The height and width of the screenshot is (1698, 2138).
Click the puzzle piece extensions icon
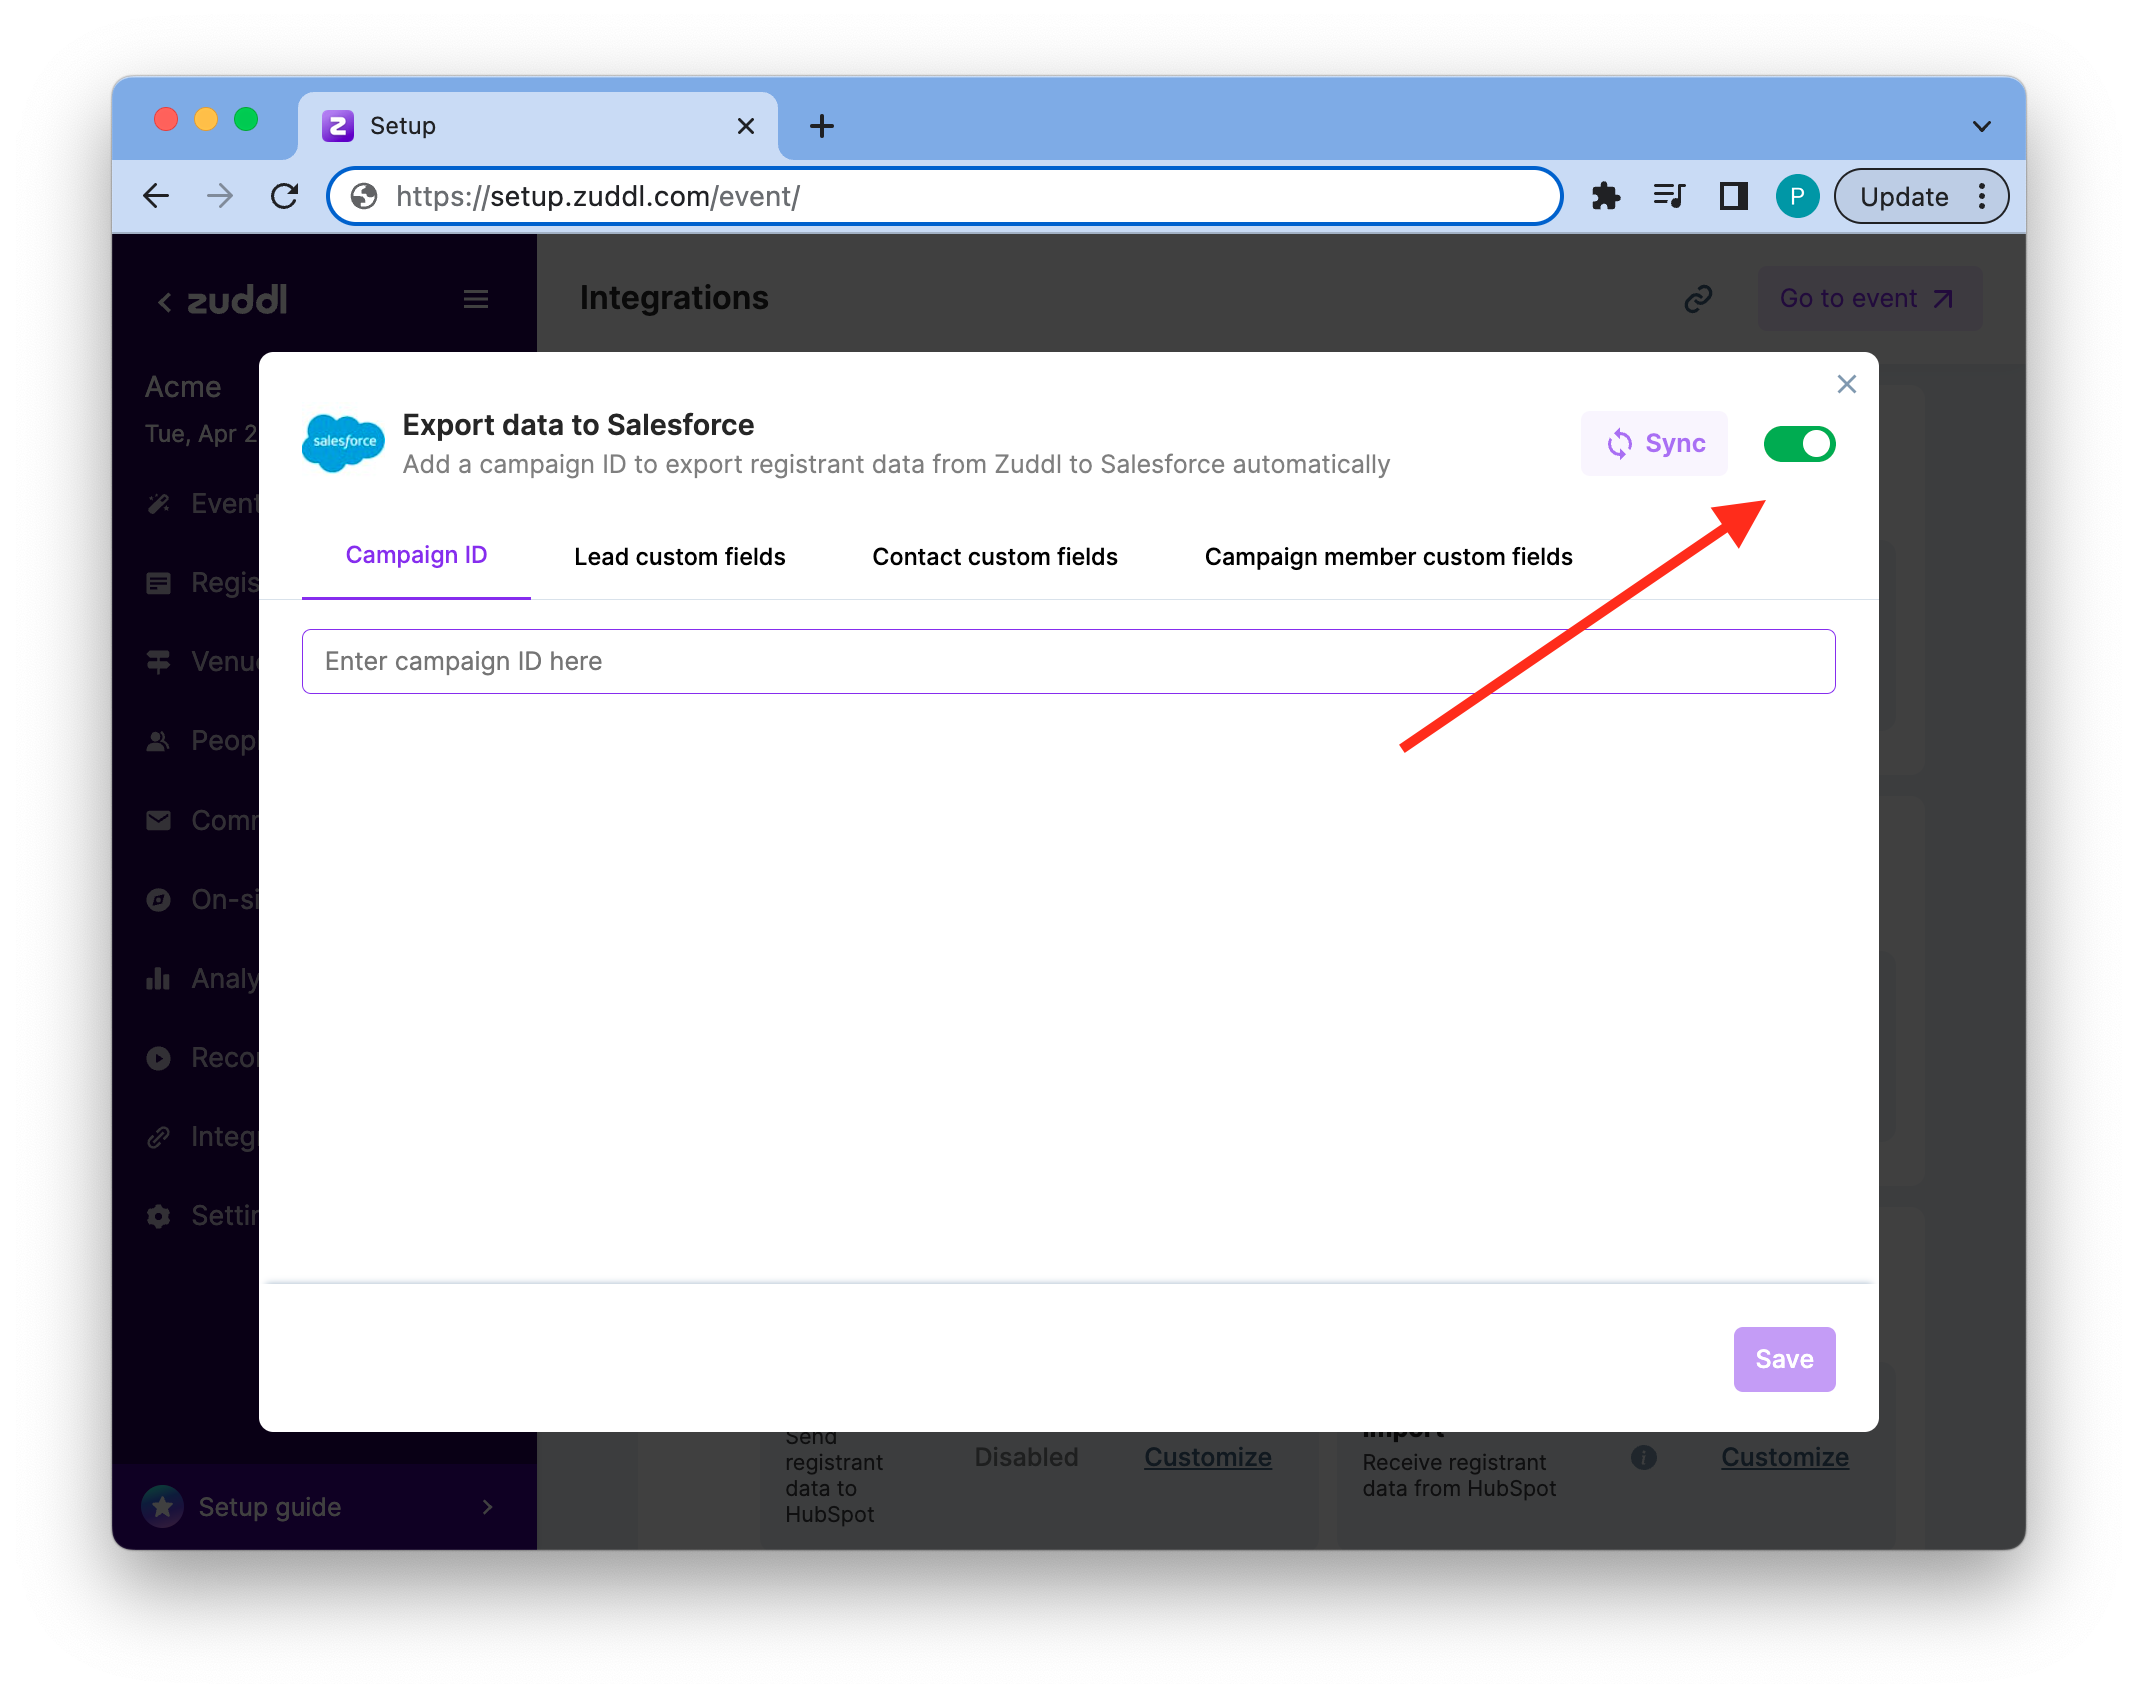tap(1604, 194)
